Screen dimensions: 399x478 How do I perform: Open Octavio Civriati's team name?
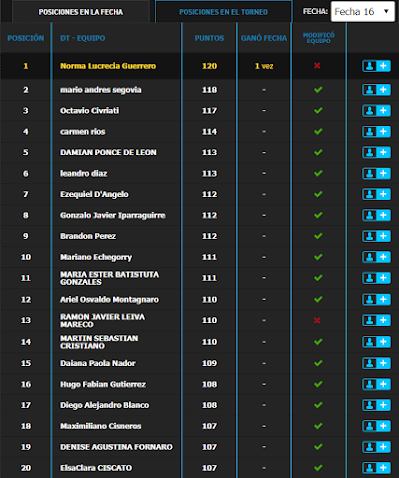pos(89,111)
